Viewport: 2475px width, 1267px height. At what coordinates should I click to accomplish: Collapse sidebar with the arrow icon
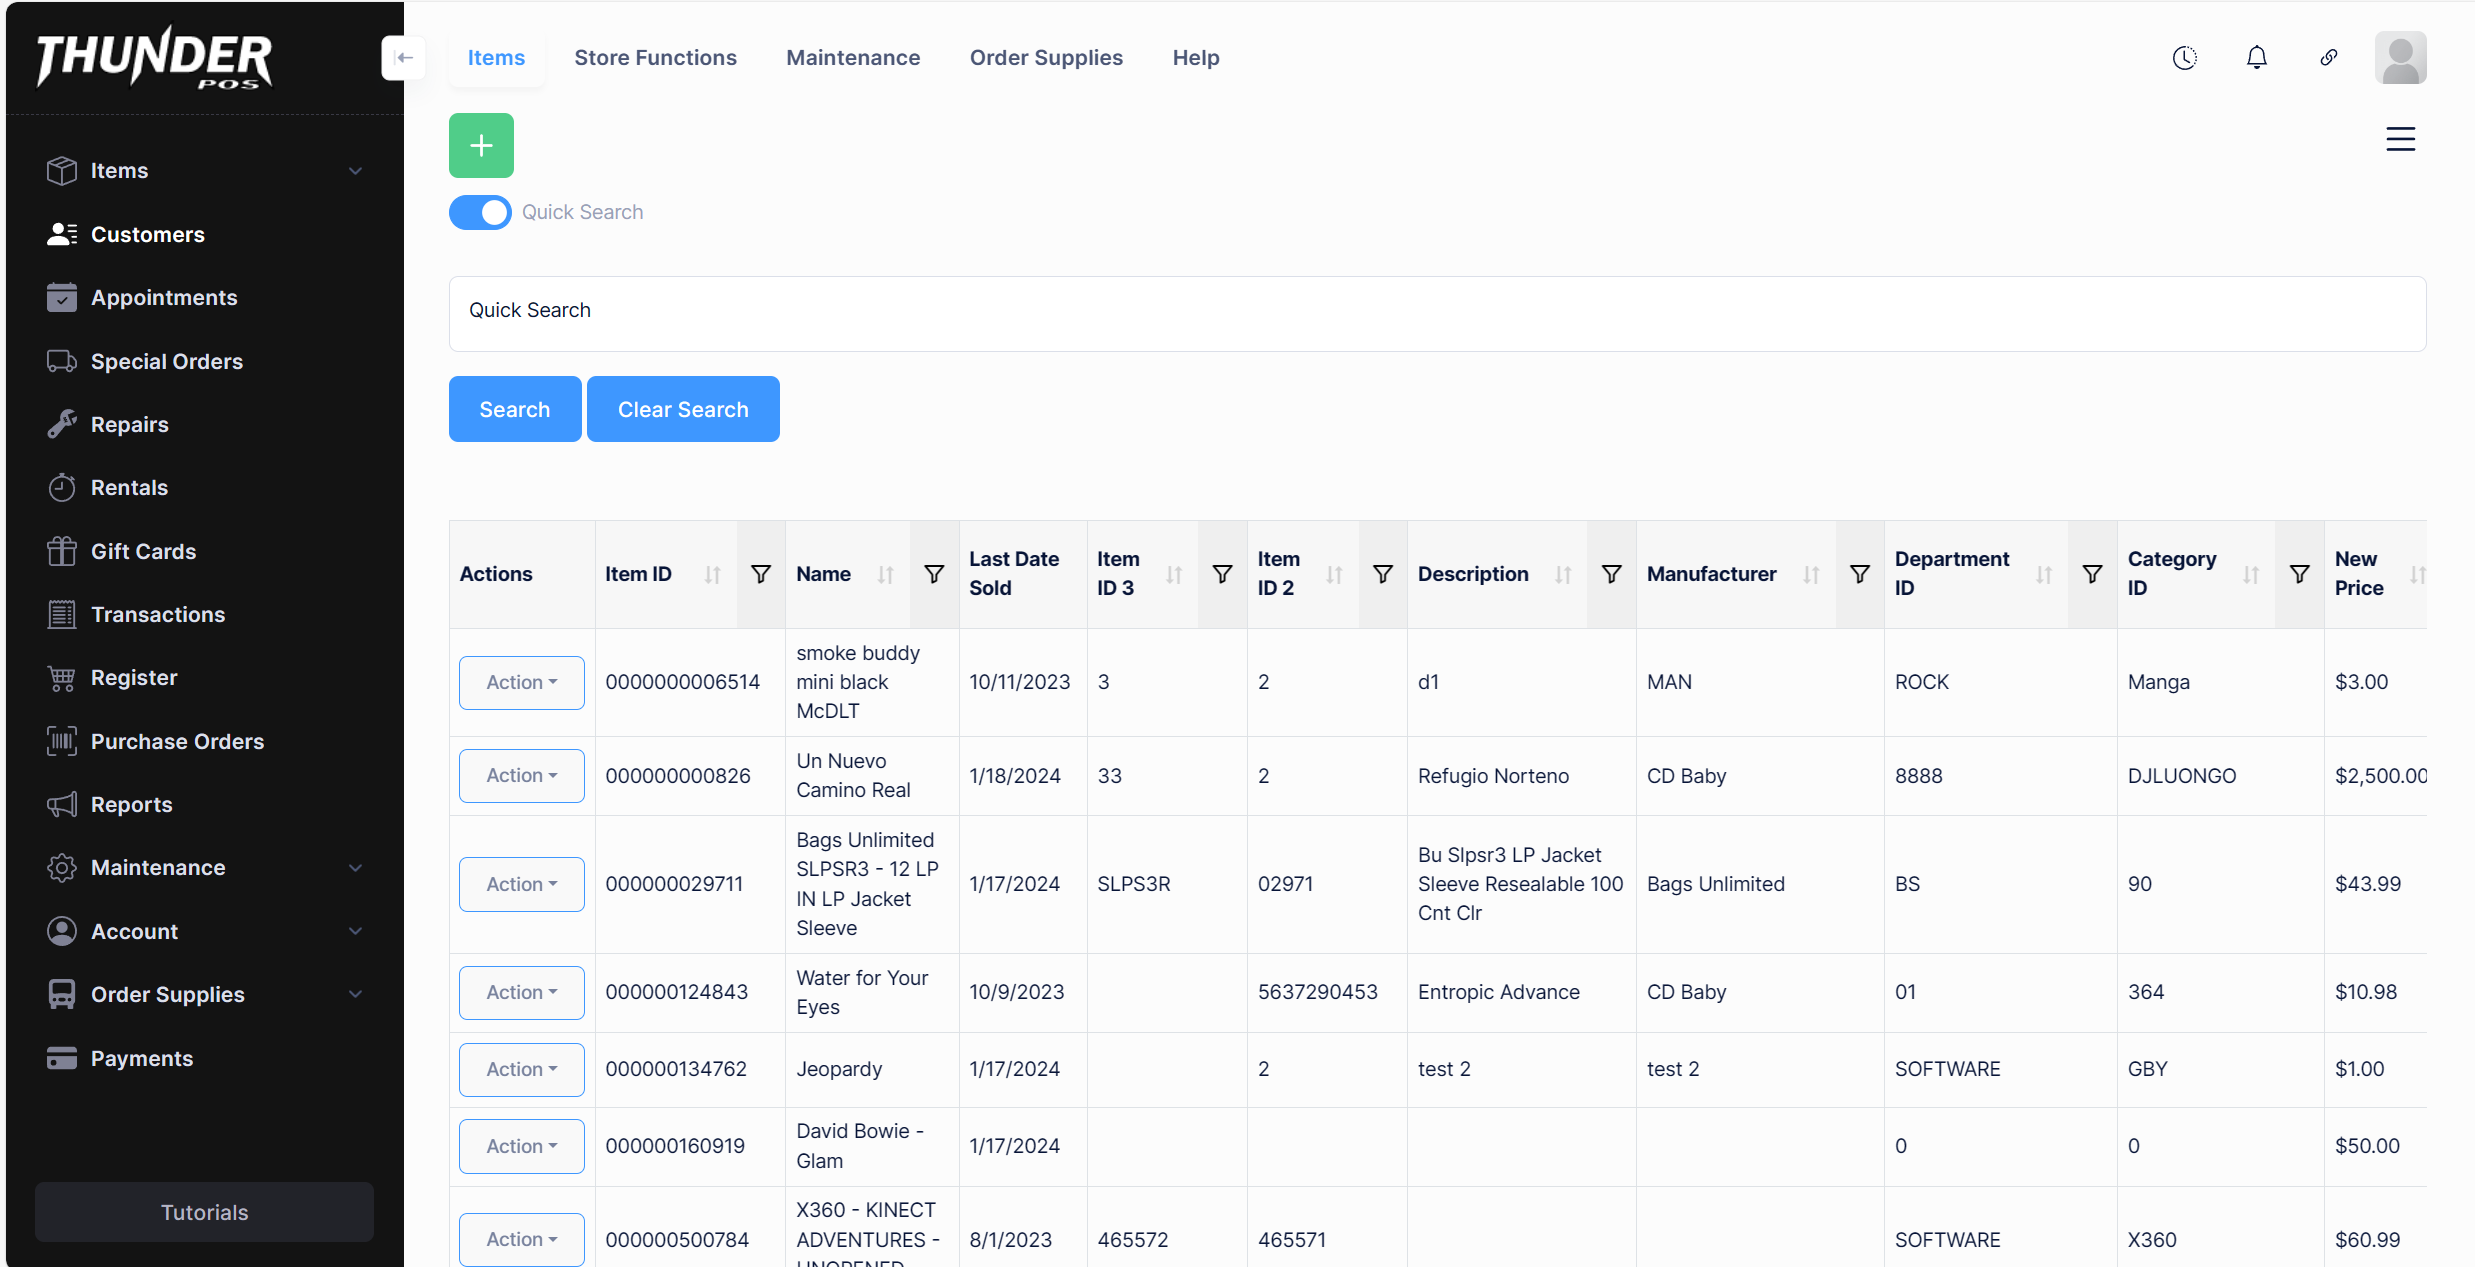(x=403, y=58)
